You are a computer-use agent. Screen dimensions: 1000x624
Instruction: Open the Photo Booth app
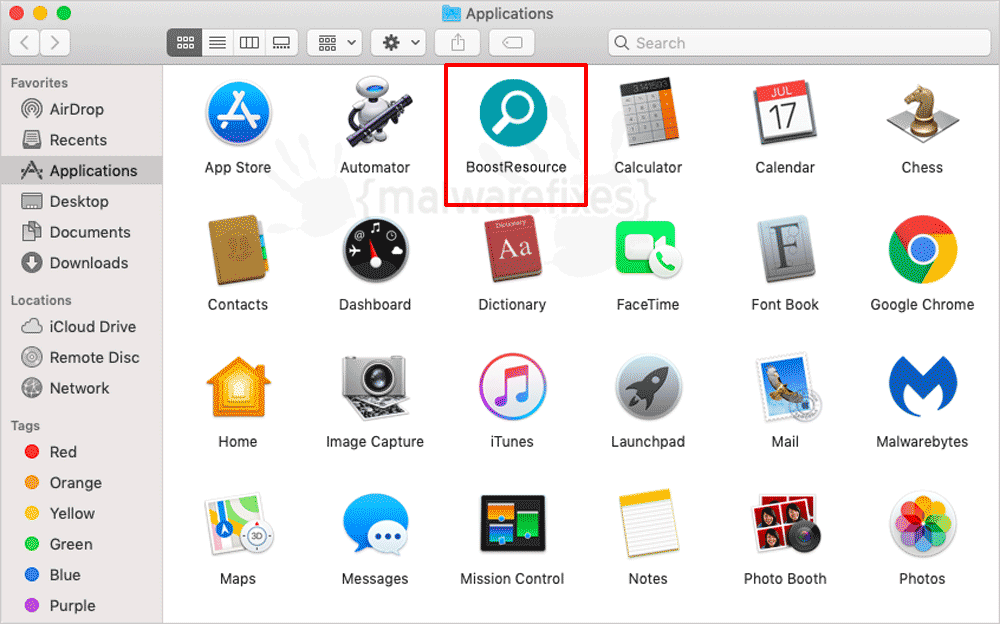[785, 524]
